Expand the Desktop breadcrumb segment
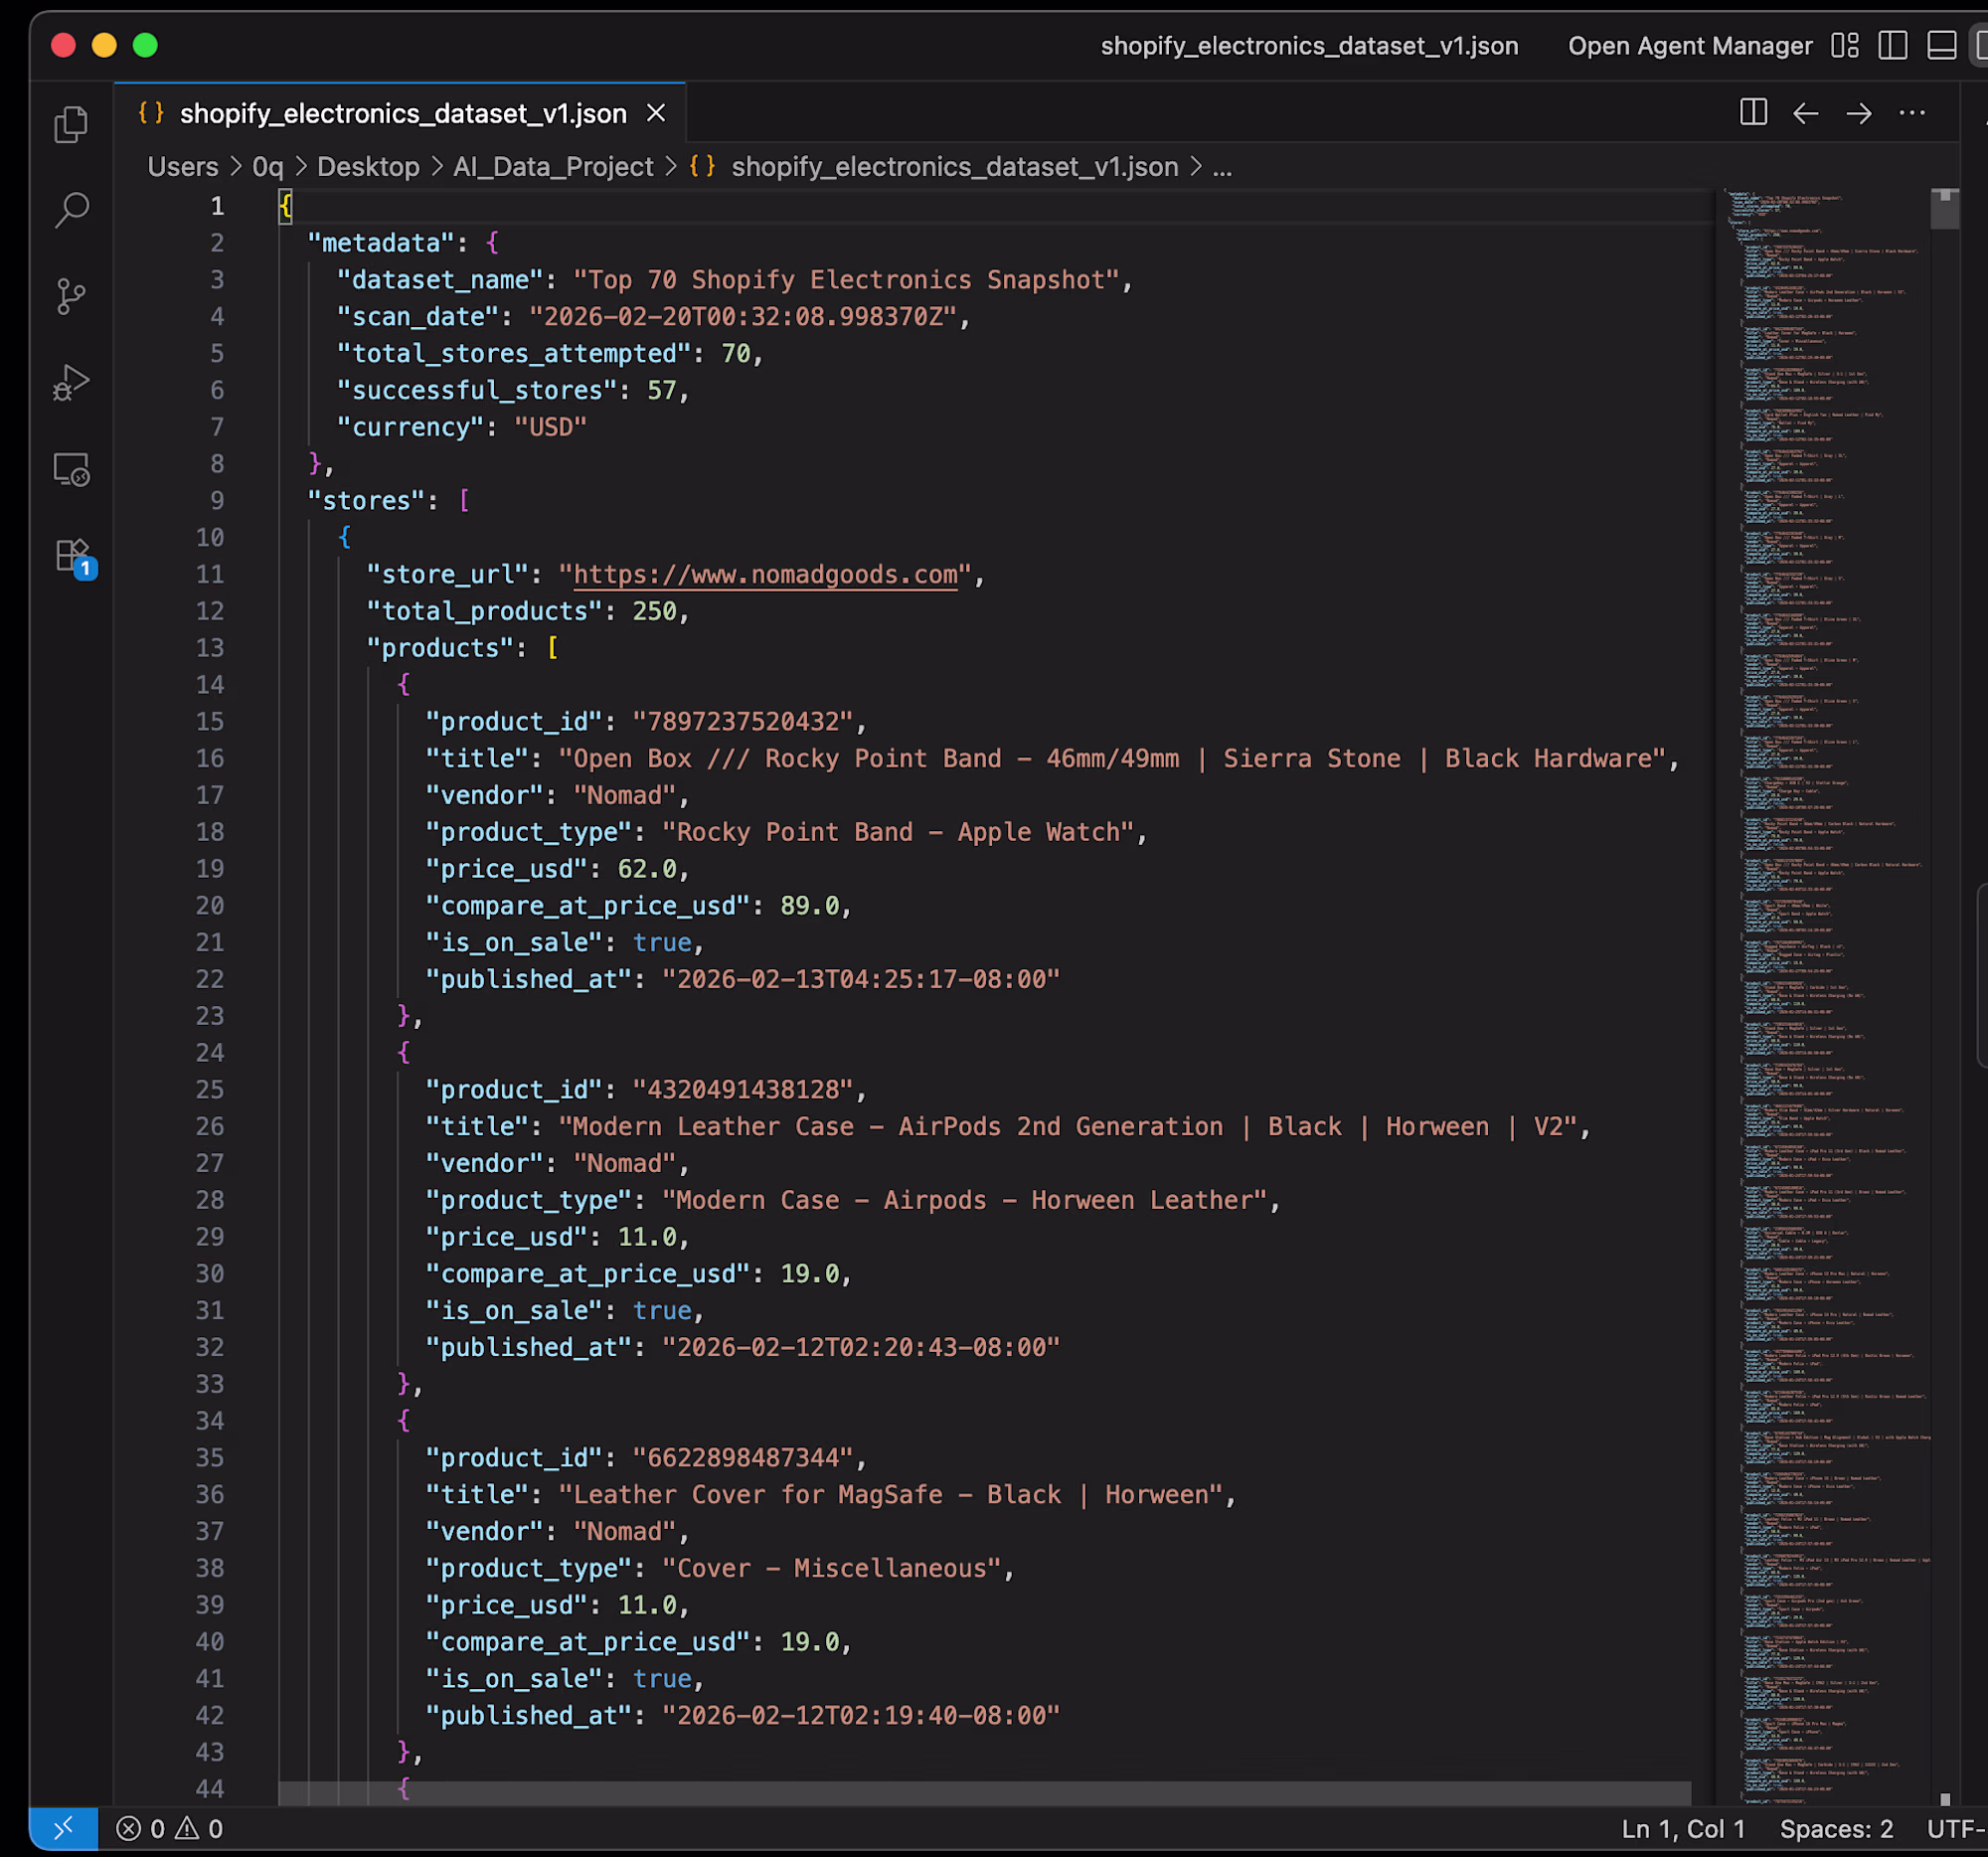The width and height of the screenshot is (1988, 1857). [368, 167]
